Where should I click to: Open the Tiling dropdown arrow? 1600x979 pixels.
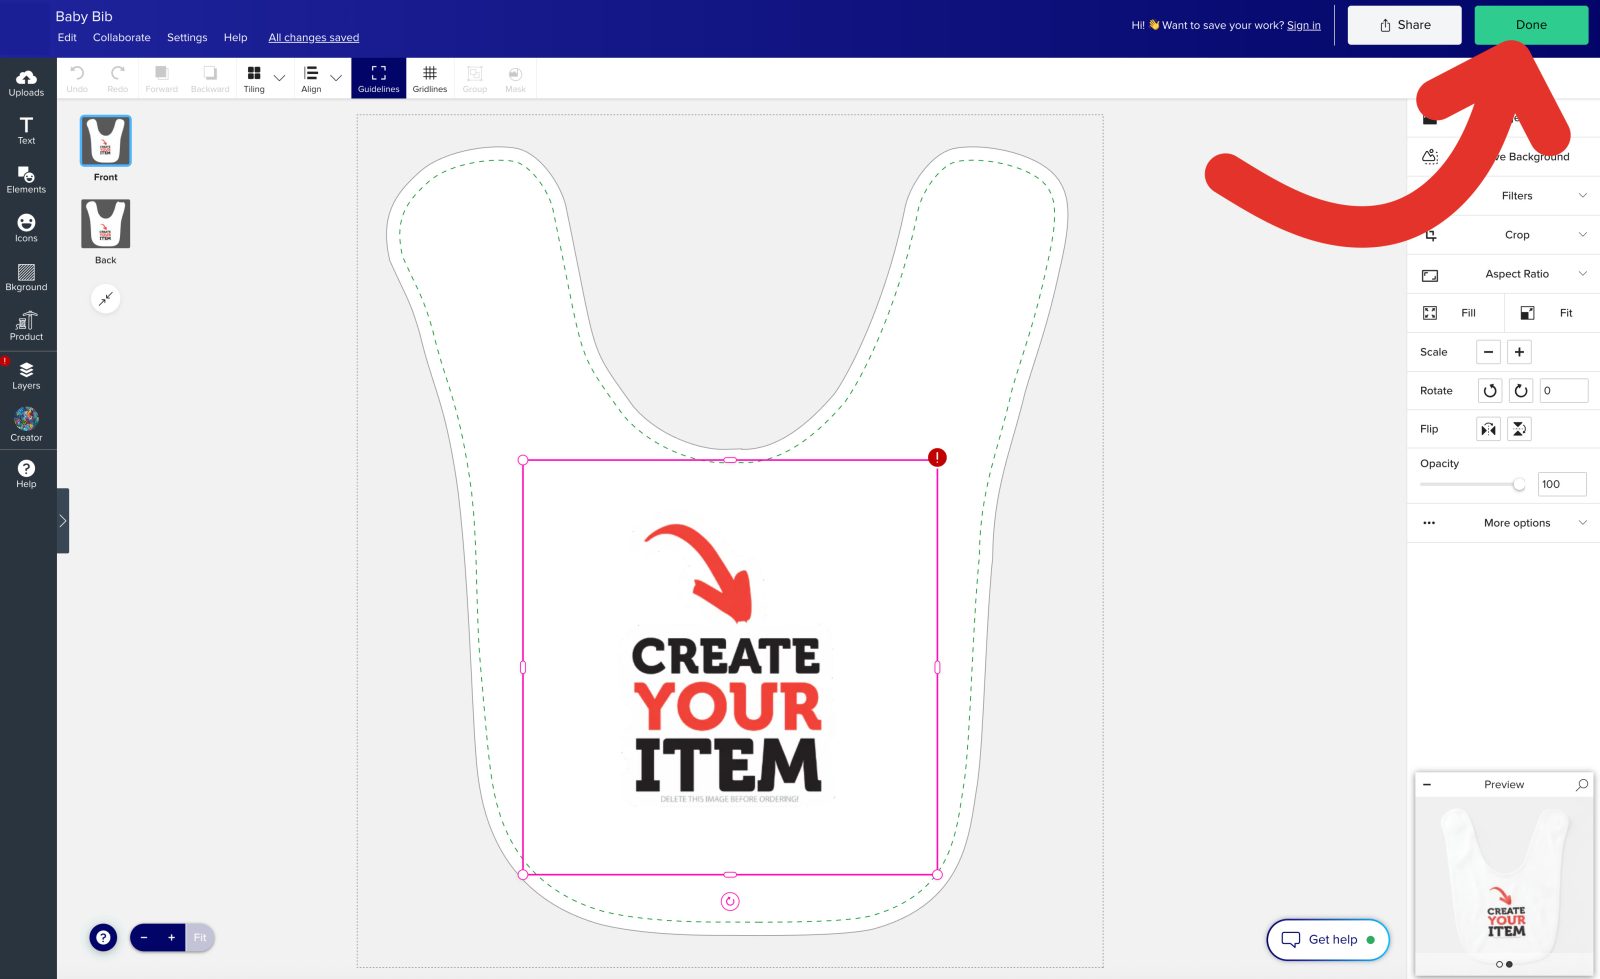[280, 78]
